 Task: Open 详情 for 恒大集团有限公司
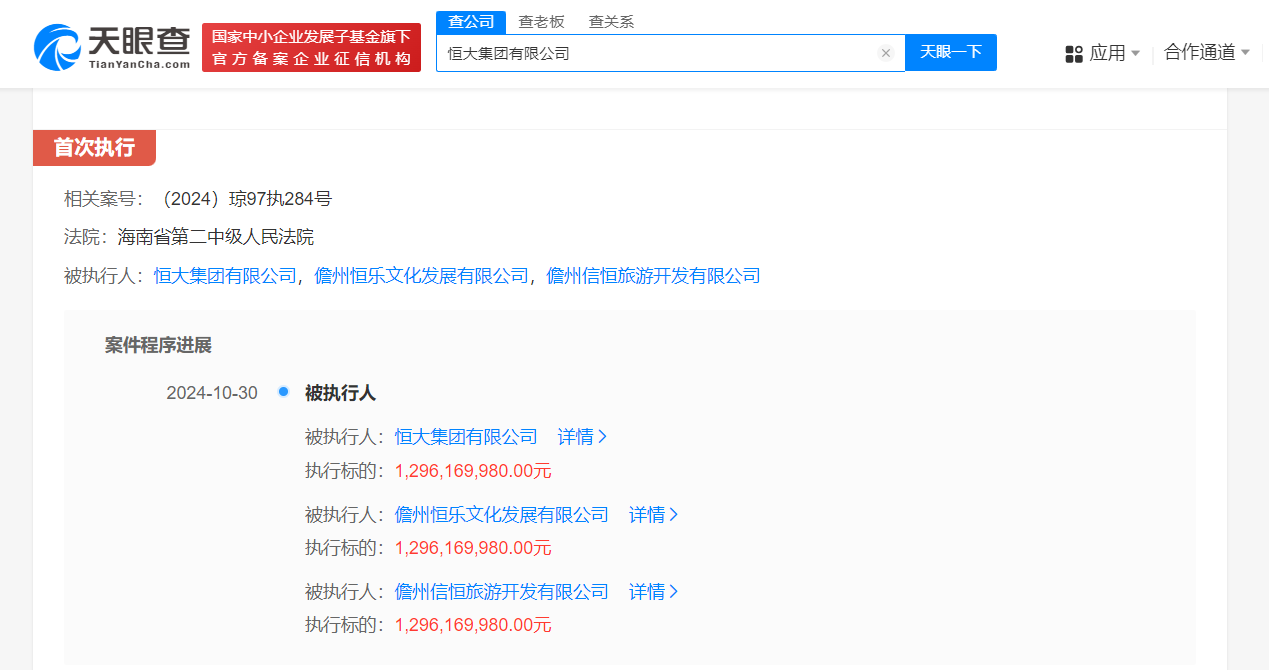point(582,437)
